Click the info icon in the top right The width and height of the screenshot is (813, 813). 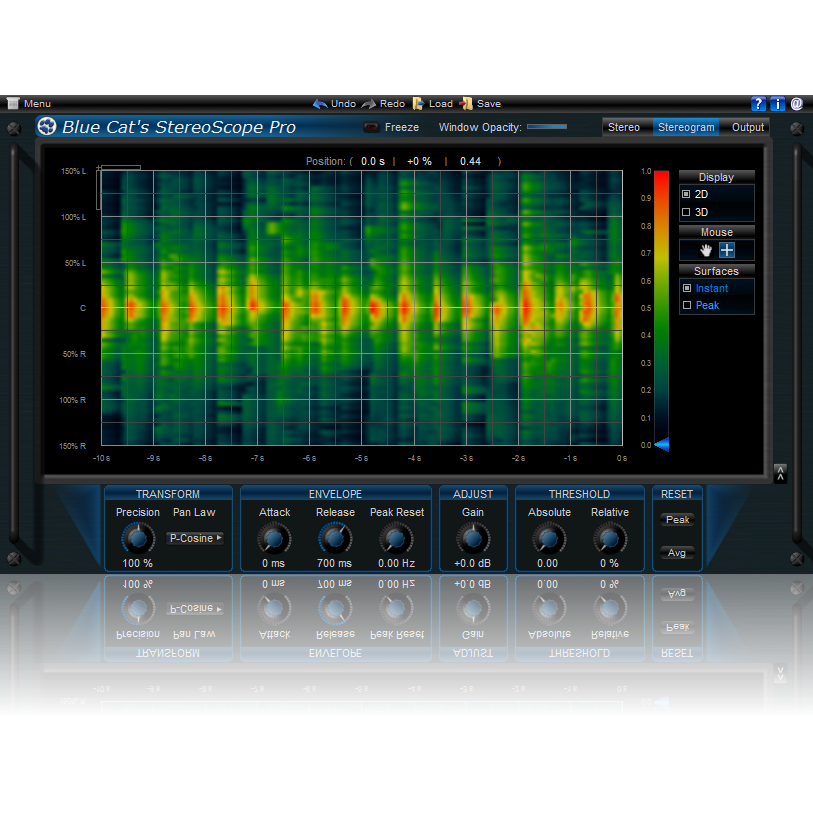click(x=777, y=103)
